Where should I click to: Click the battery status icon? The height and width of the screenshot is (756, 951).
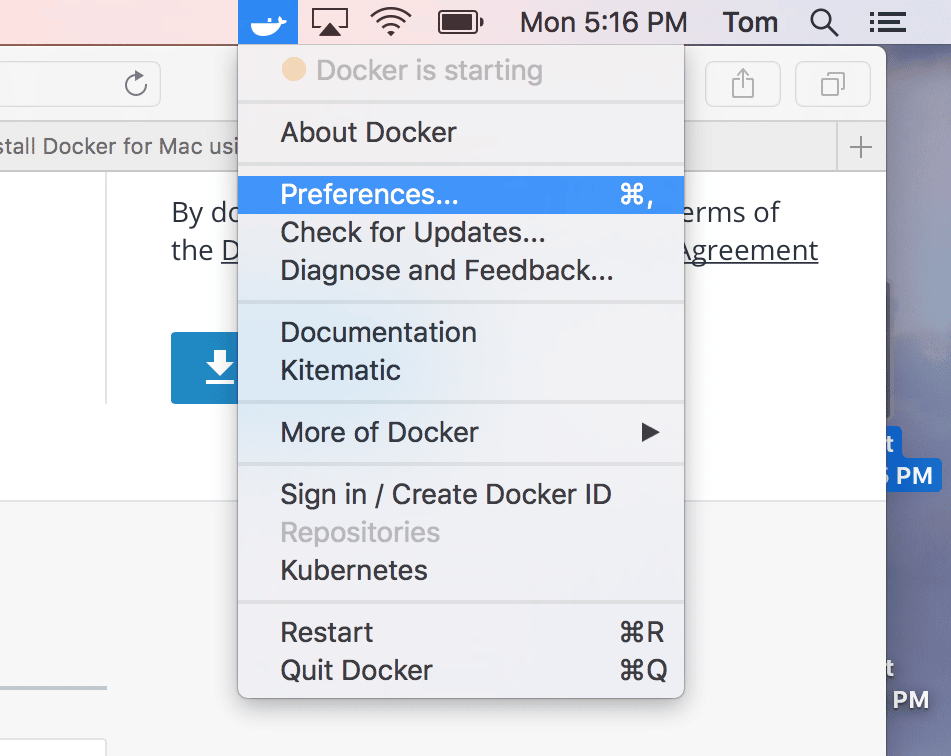click(460, 22)
